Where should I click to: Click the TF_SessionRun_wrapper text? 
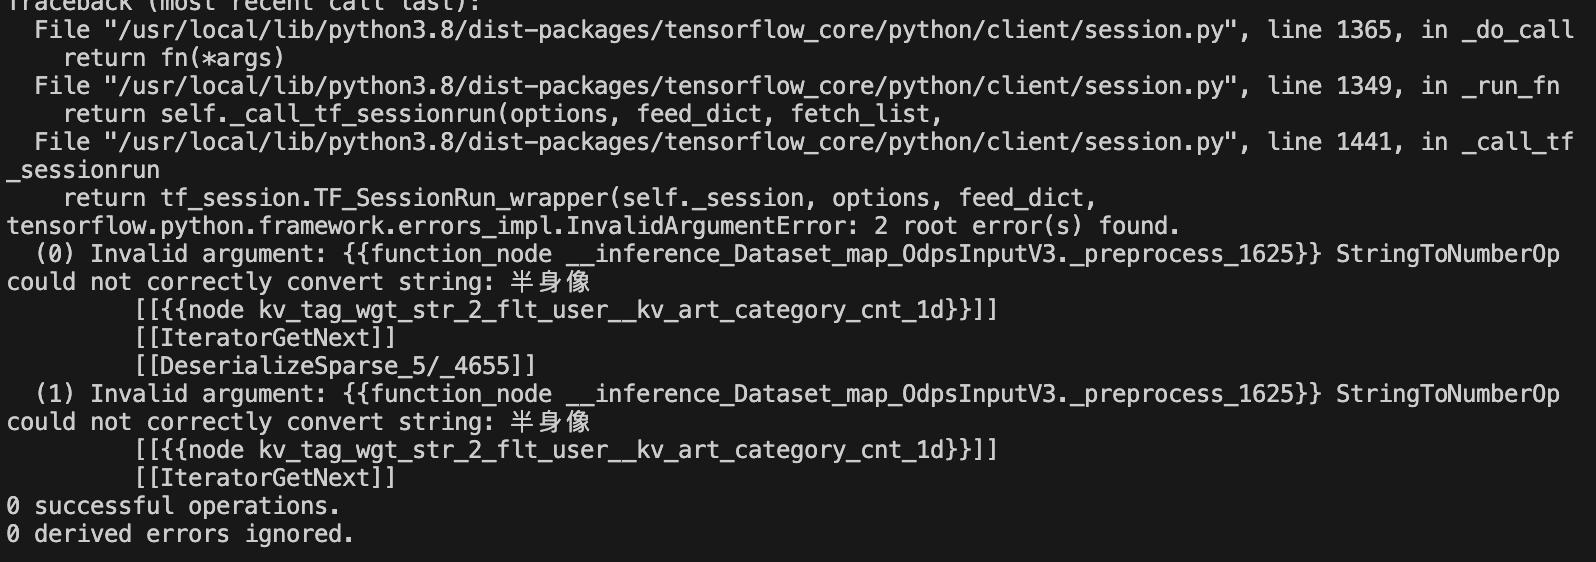[x=461, y=198]
